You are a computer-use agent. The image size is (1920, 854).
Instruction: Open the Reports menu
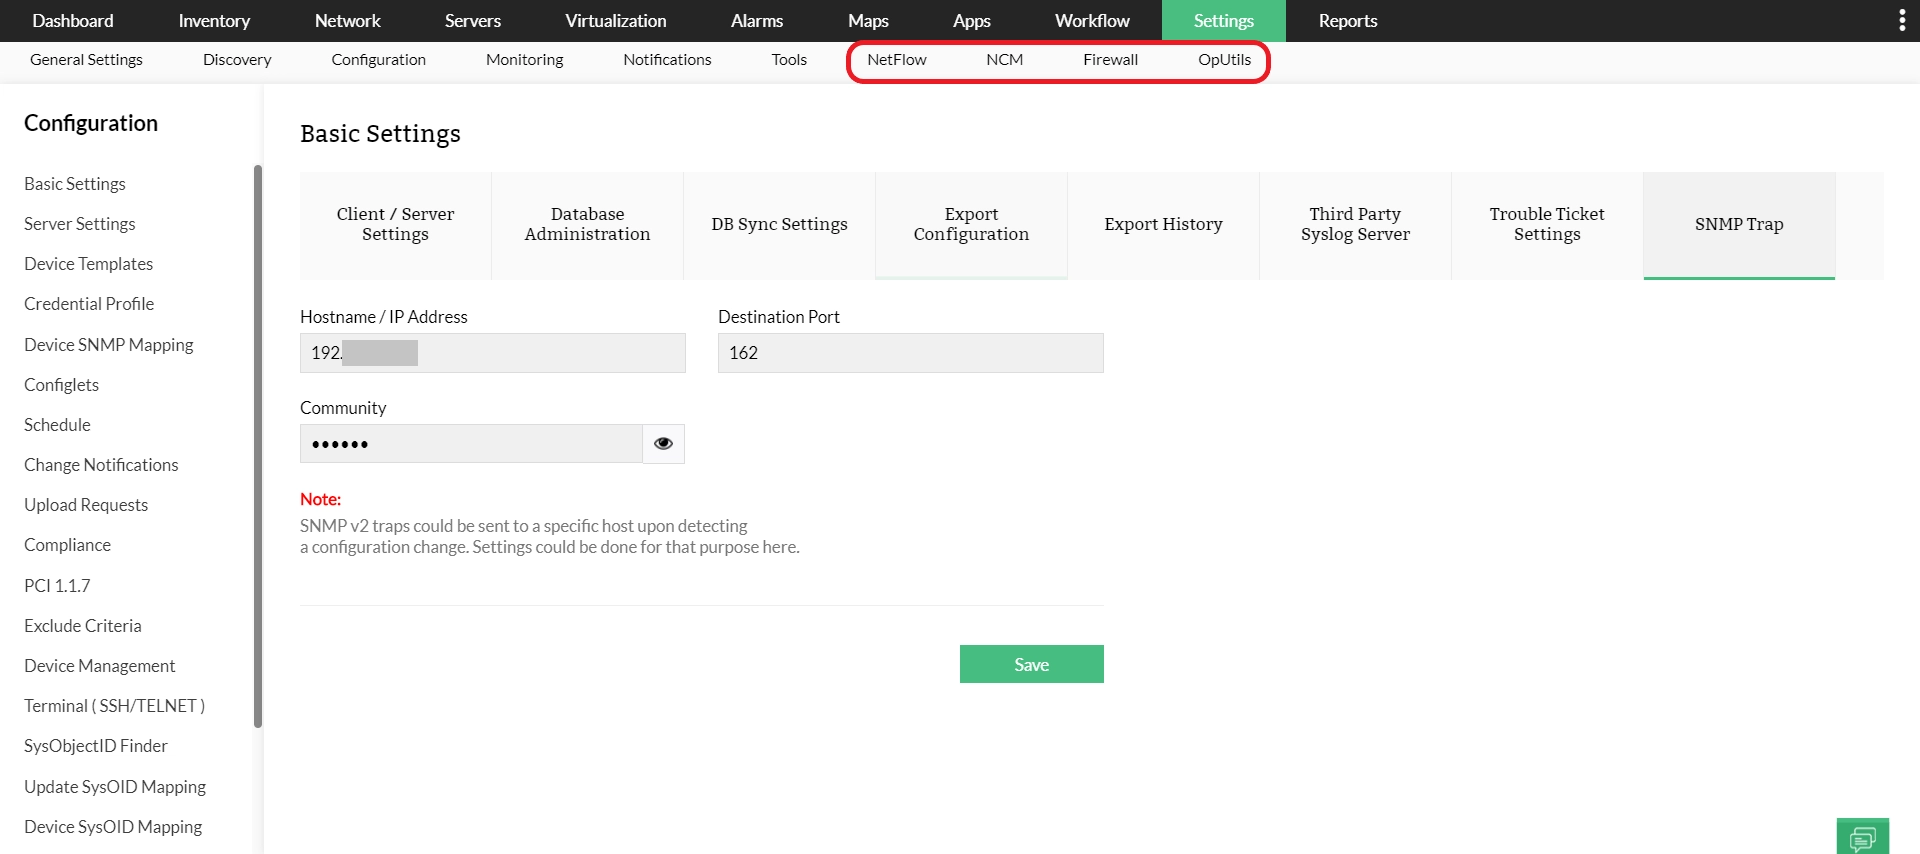(x=1348, y=21)
